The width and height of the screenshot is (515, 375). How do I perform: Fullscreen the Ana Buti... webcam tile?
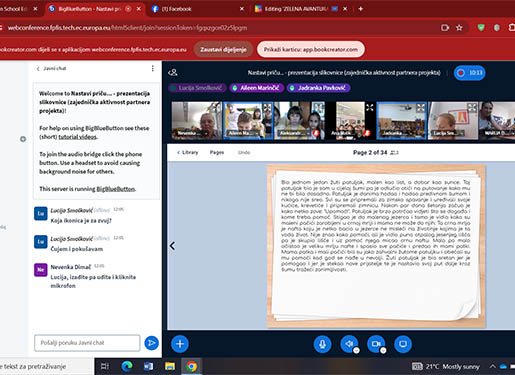(370, 107)
